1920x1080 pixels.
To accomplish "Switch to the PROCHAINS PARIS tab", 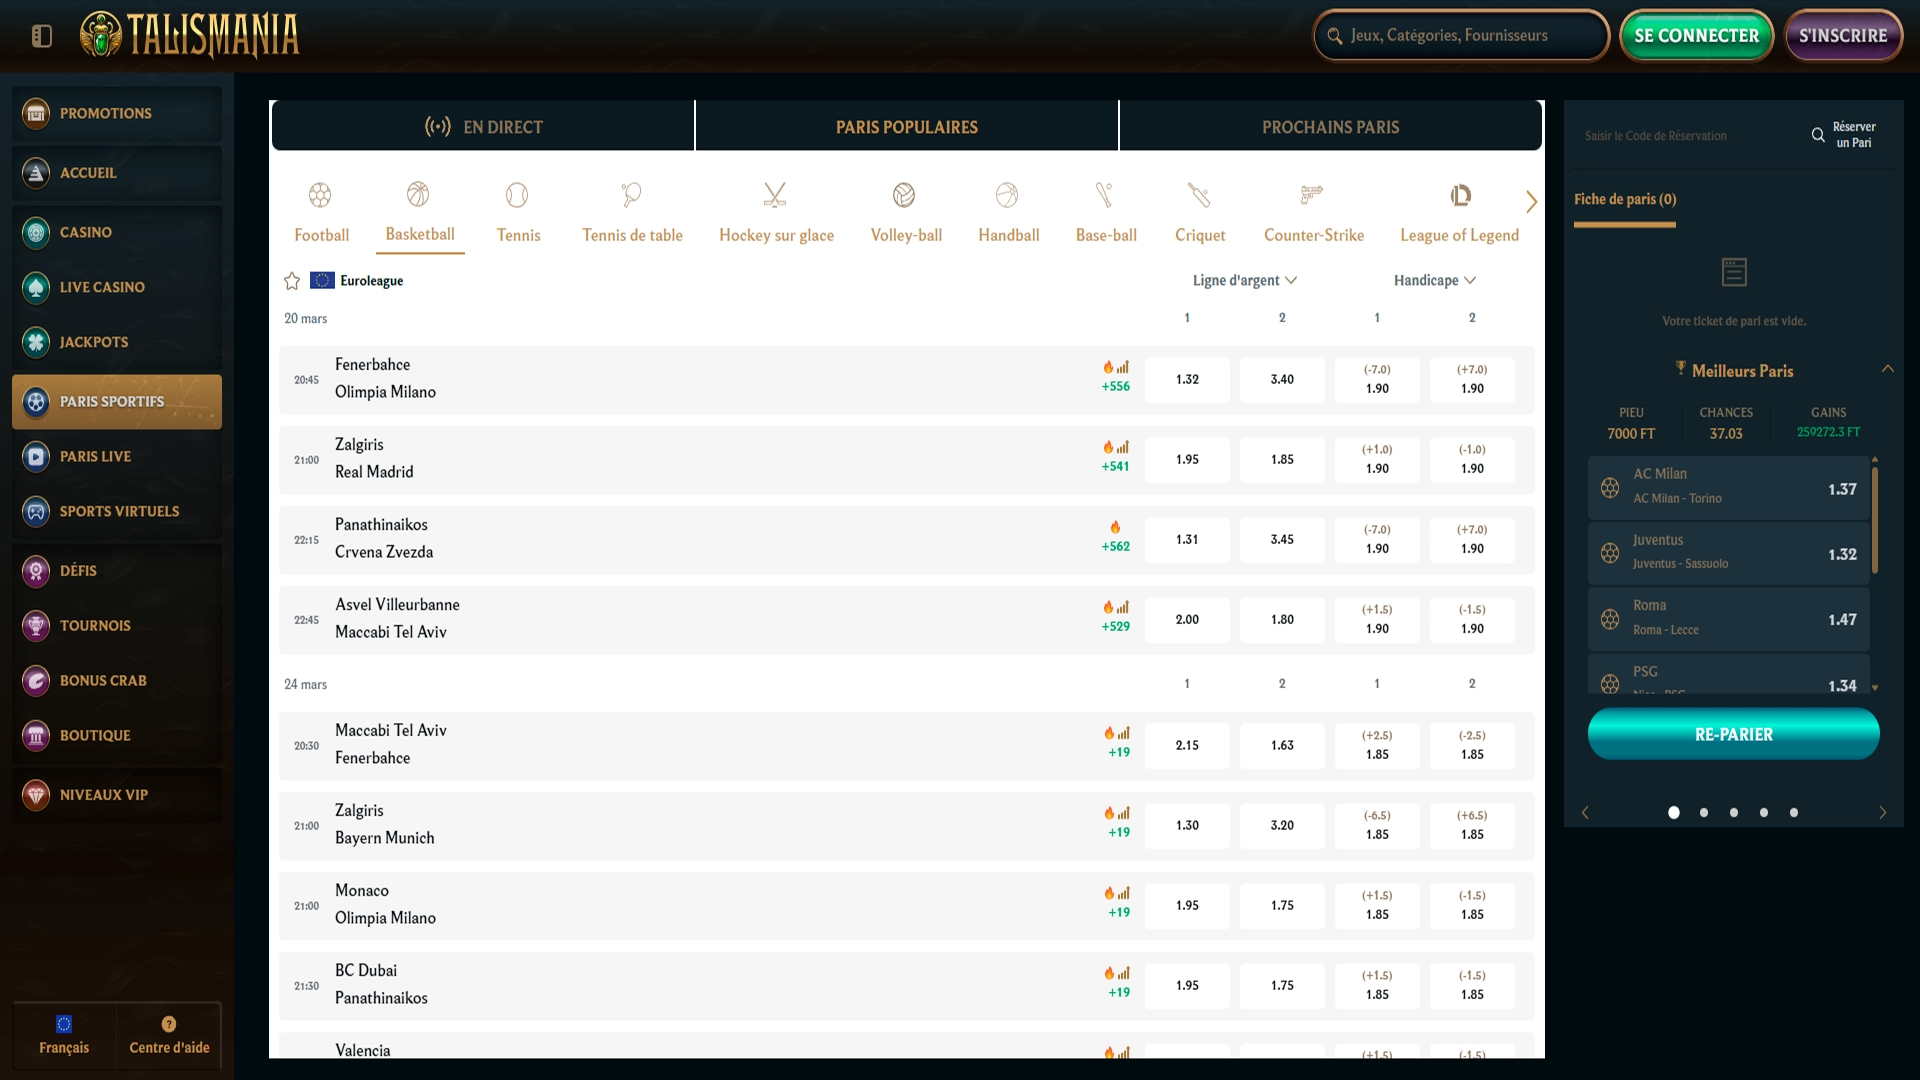I will coord(1330,127).
